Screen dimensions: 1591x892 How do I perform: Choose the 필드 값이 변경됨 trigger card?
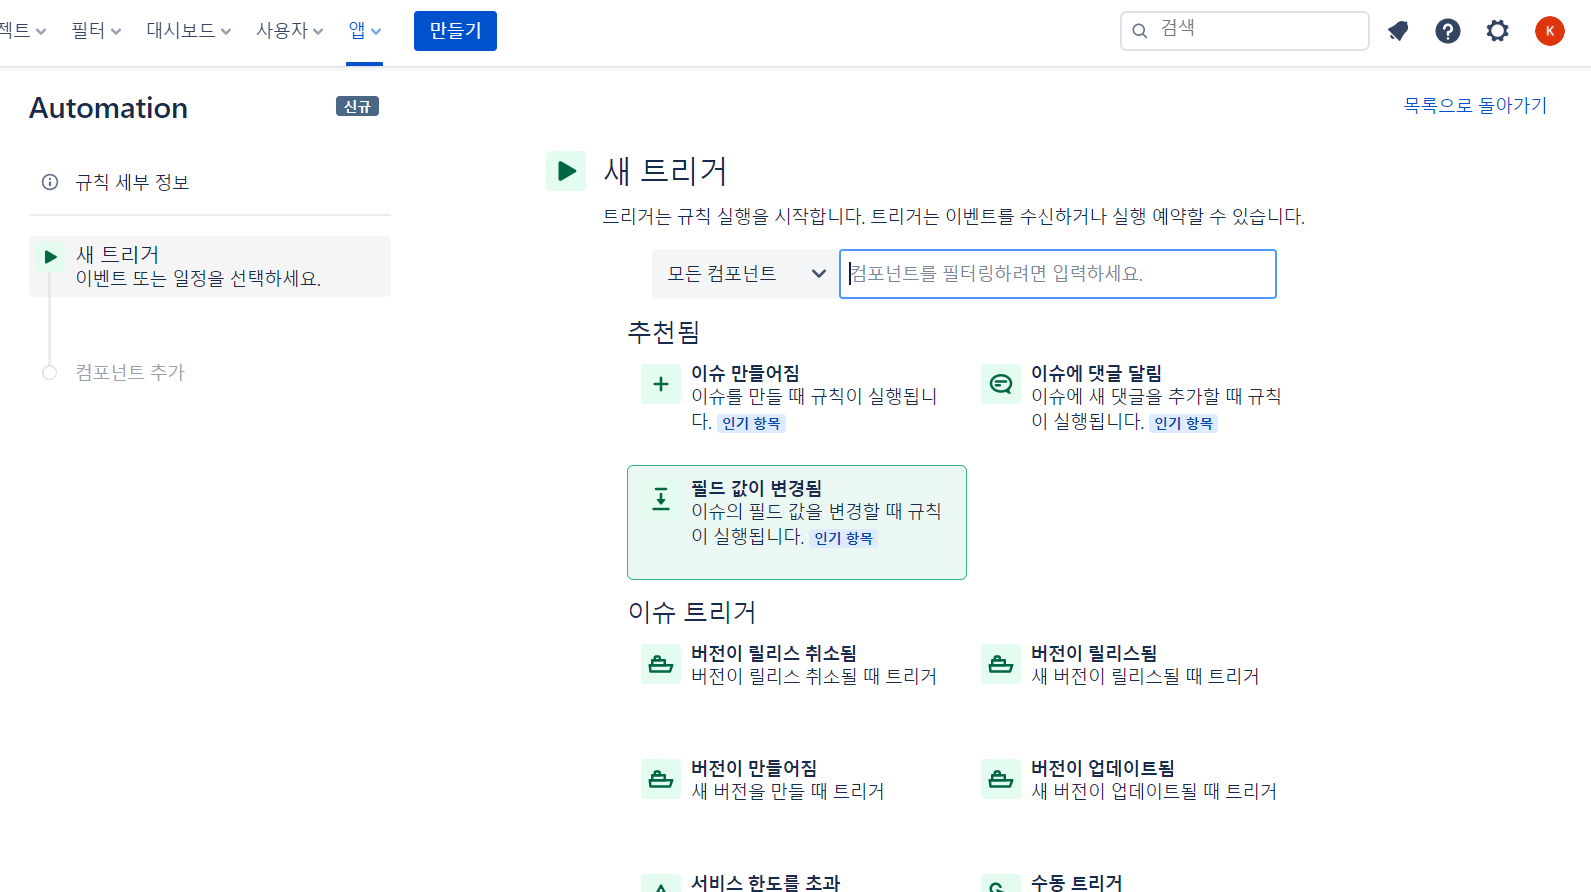click(797, 522)
